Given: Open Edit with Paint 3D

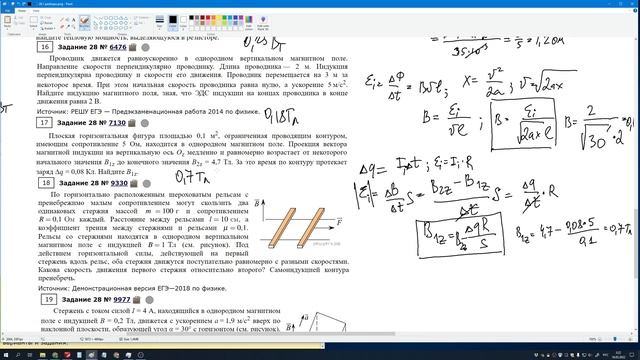Looking at the screenshot, I should pyautogui.click(x=263, y=22).
